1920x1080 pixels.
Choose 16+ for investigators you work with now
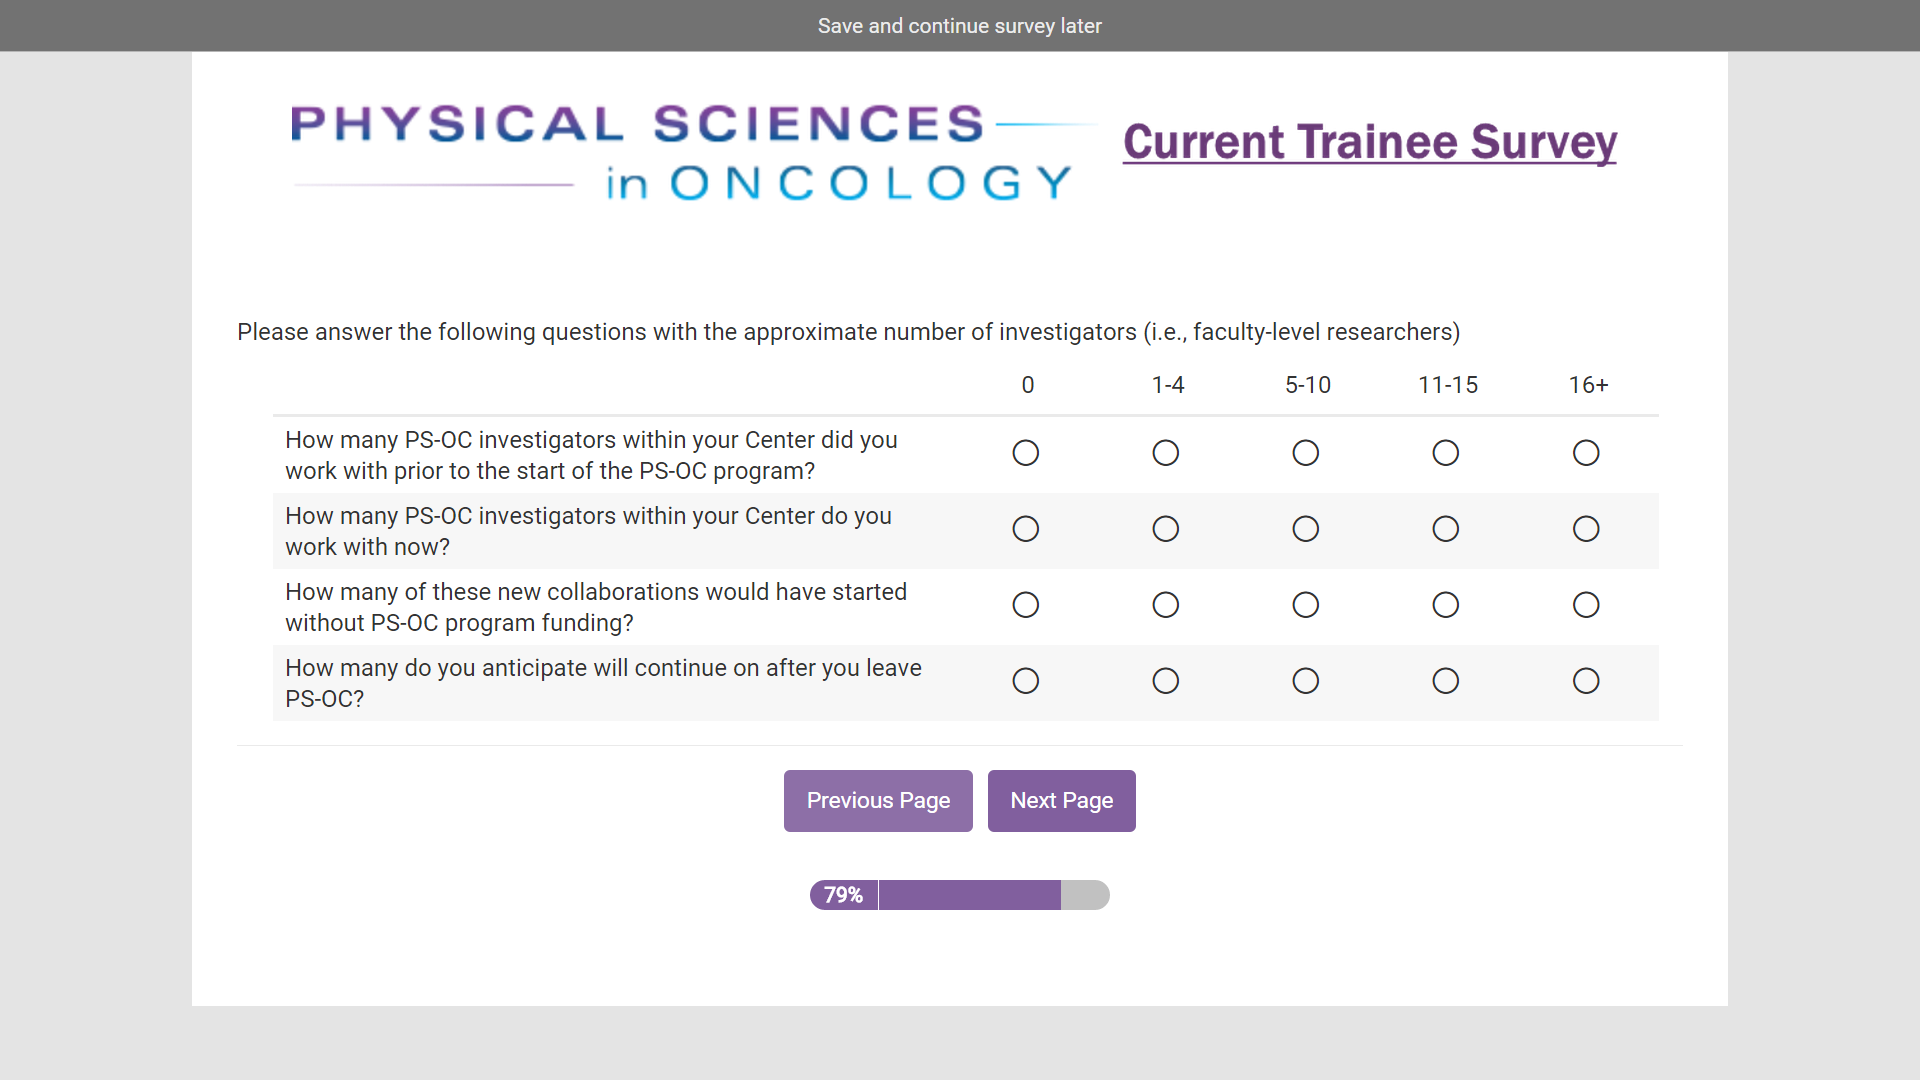pos(1586,529)
